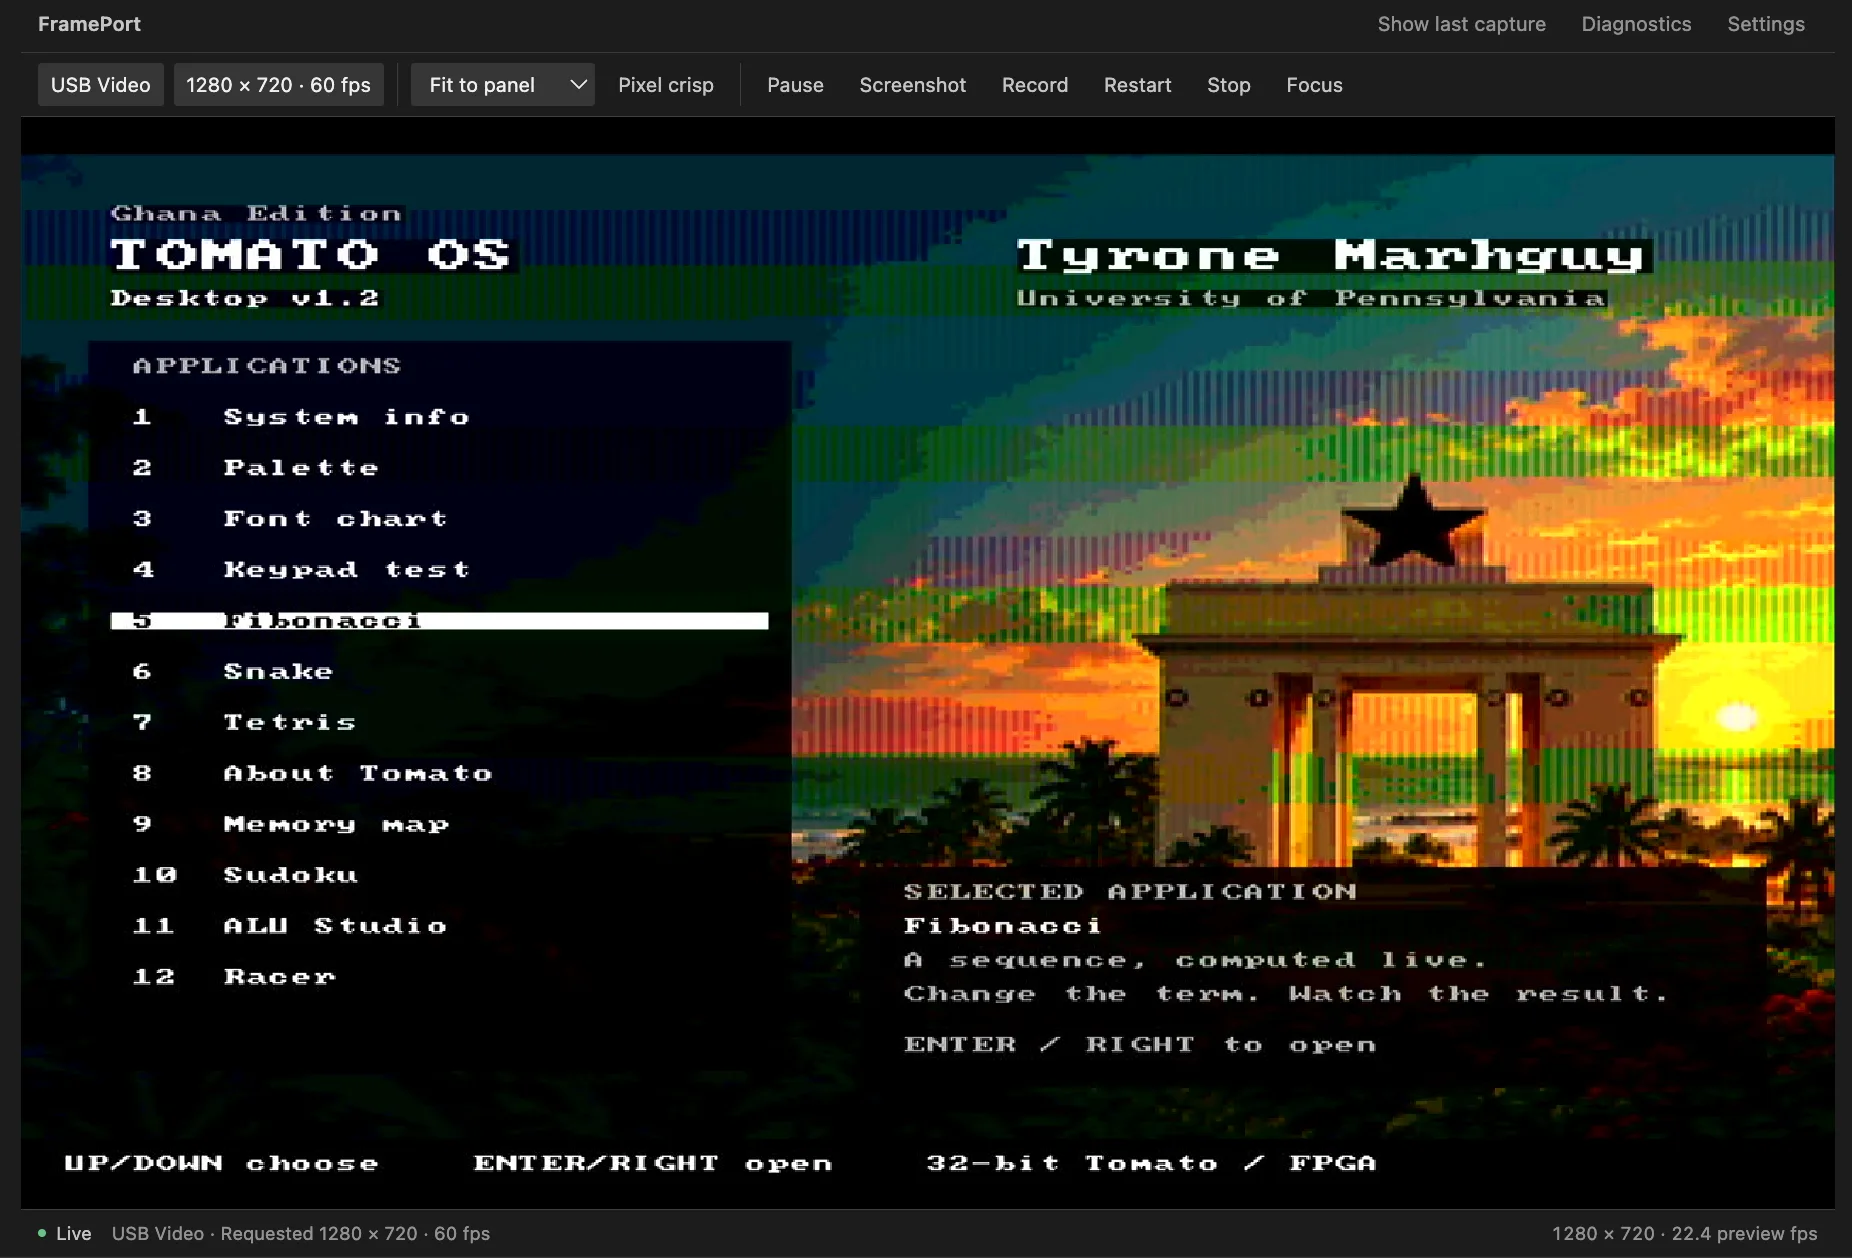
Task: Click the 1280 × 720 · 60 fps format button
Action: pos(278,85)
